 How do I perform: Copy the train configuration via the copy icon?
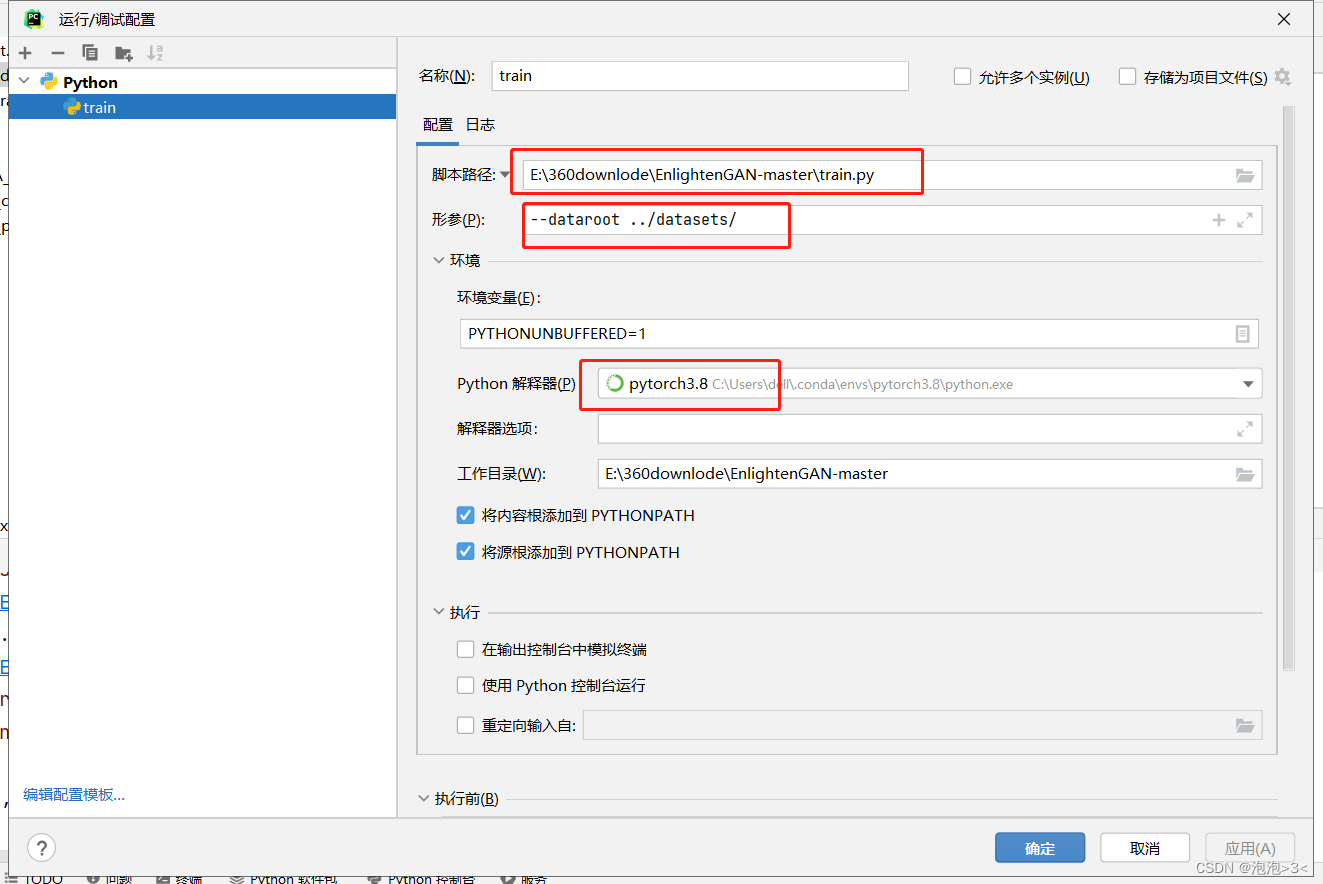[90, 52]
